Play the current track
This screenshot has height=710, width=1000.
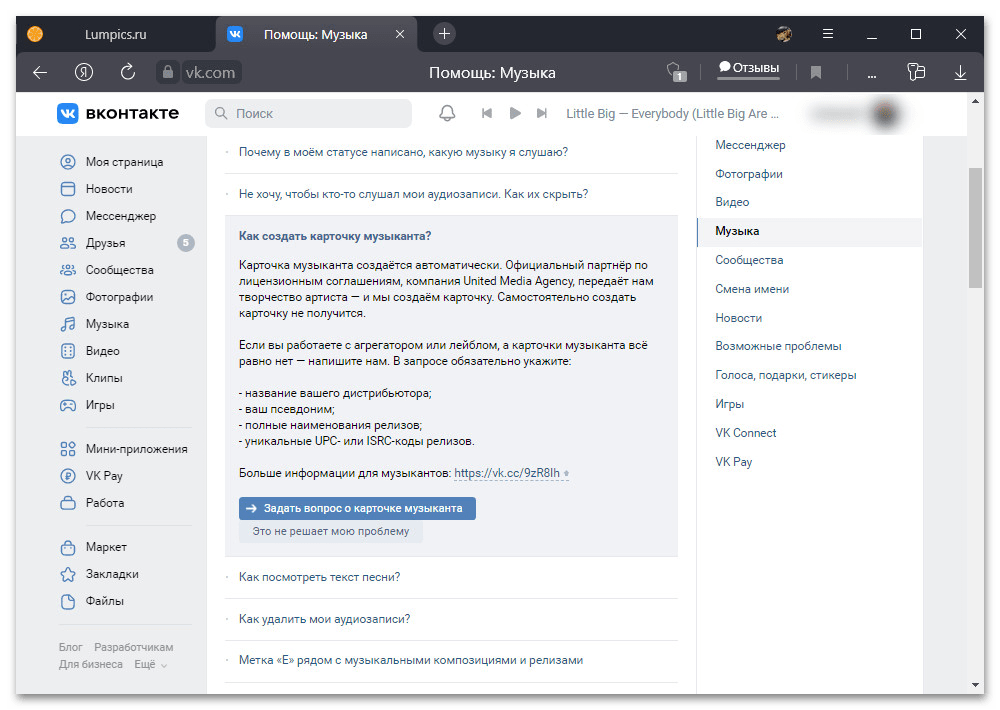515,114
